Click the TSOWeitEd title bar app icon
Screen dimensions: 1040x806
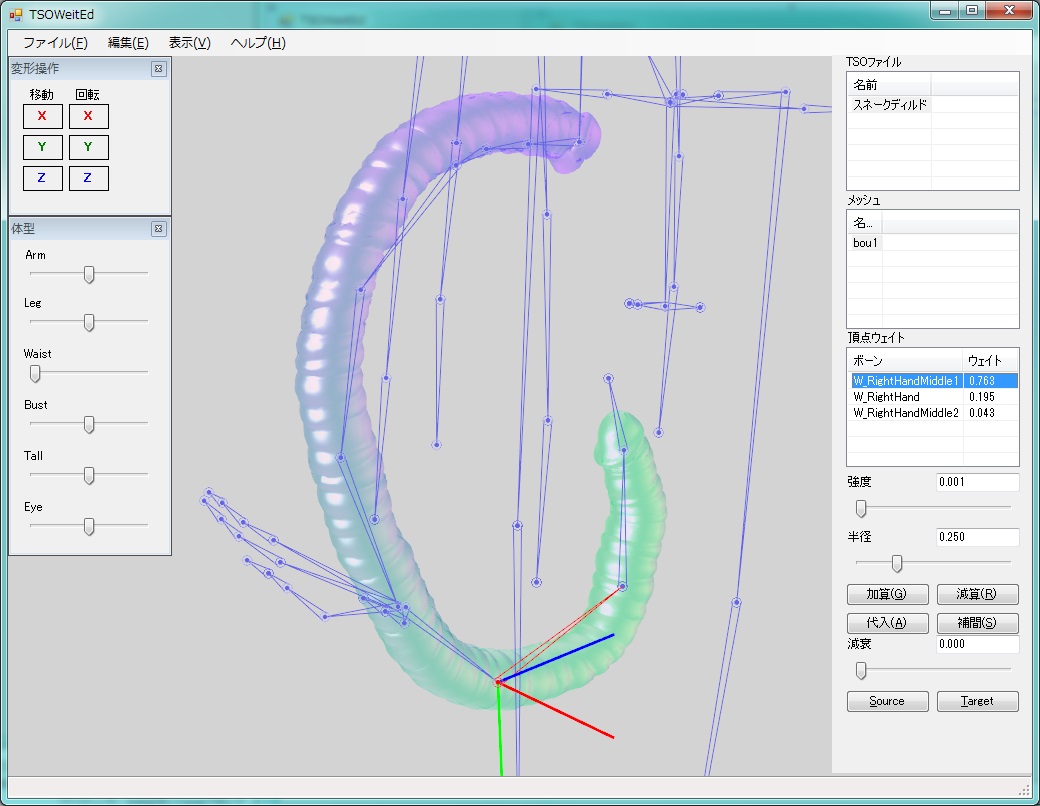[15, 15]
